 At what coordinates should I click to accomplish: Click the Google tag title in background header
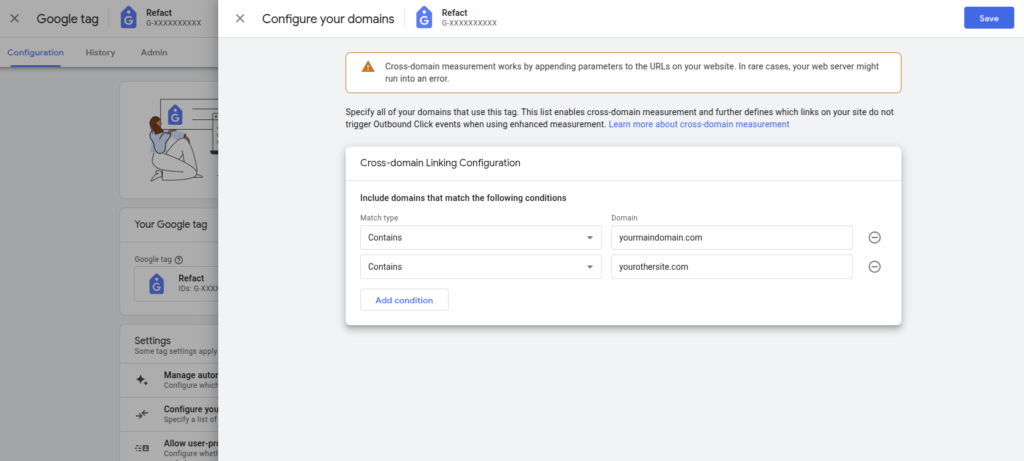coord(67,19)
